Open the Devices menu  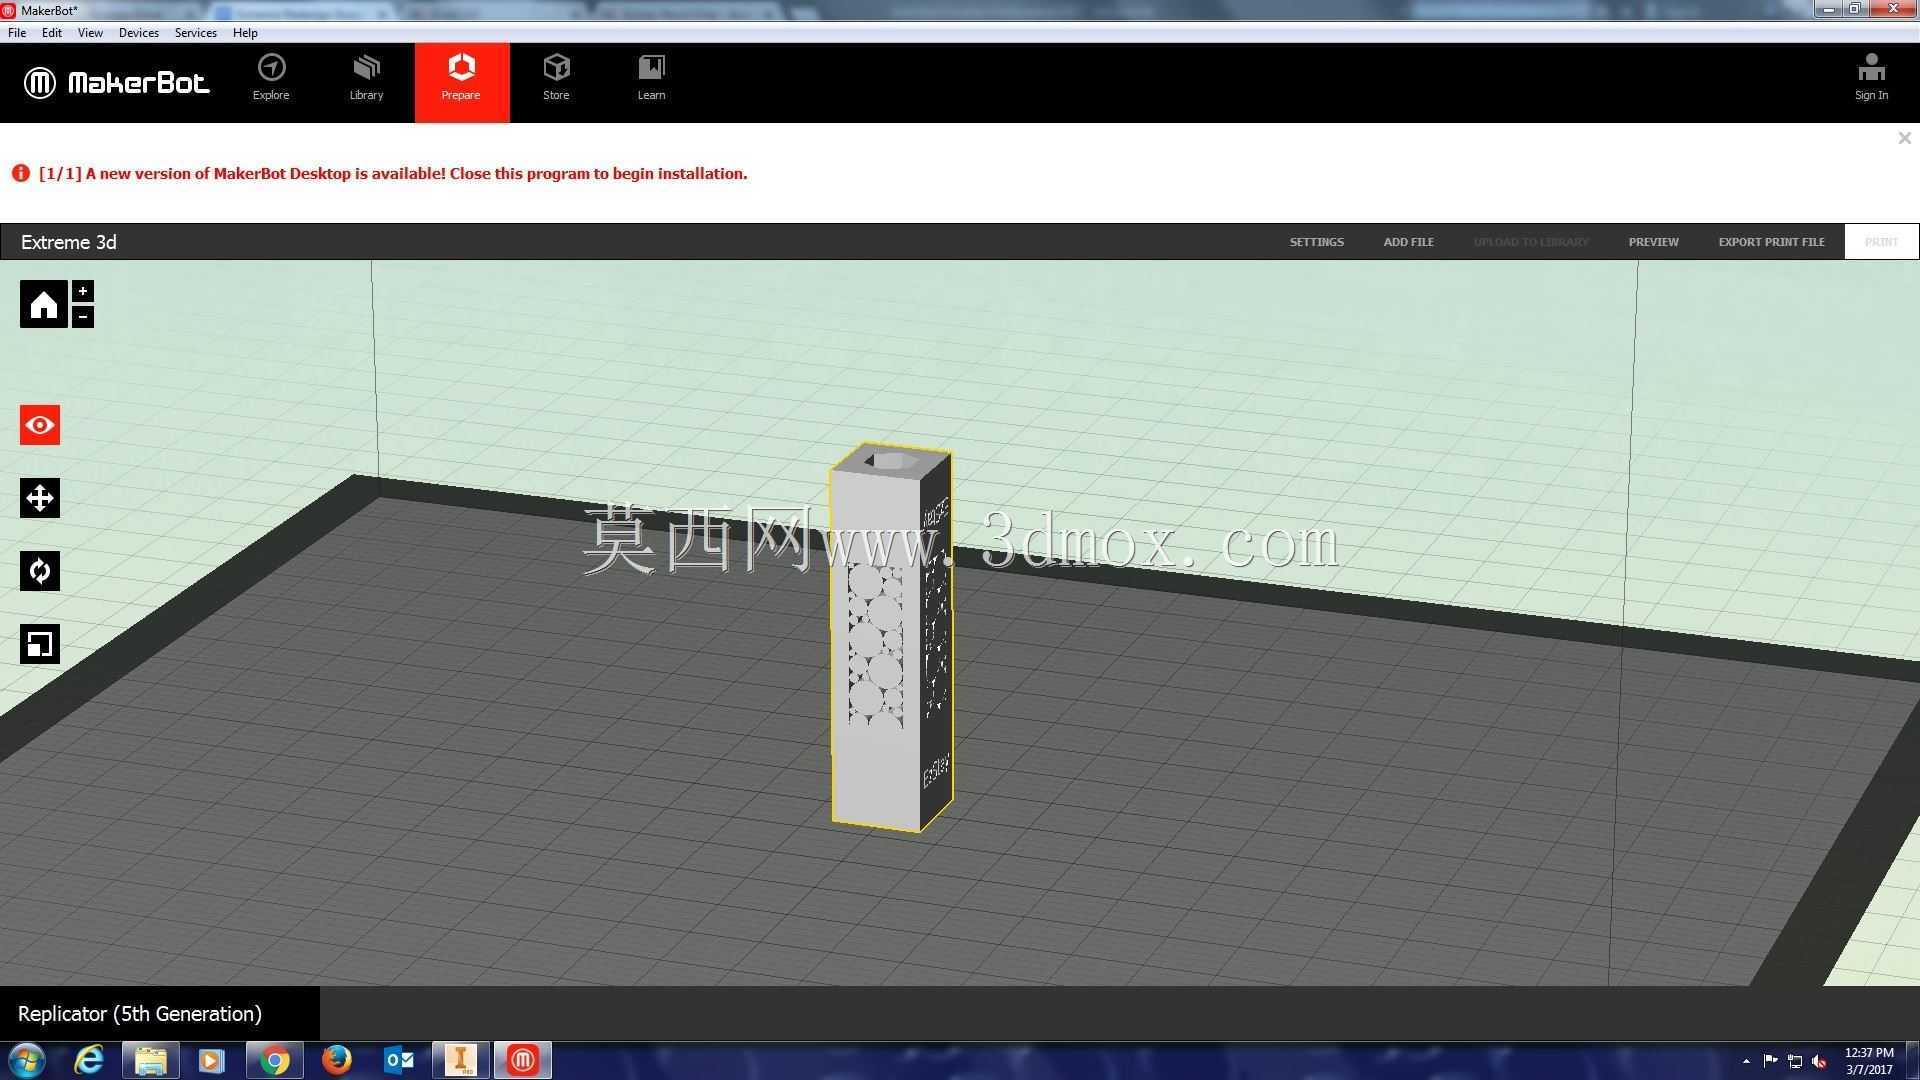[x=139, y=33]
